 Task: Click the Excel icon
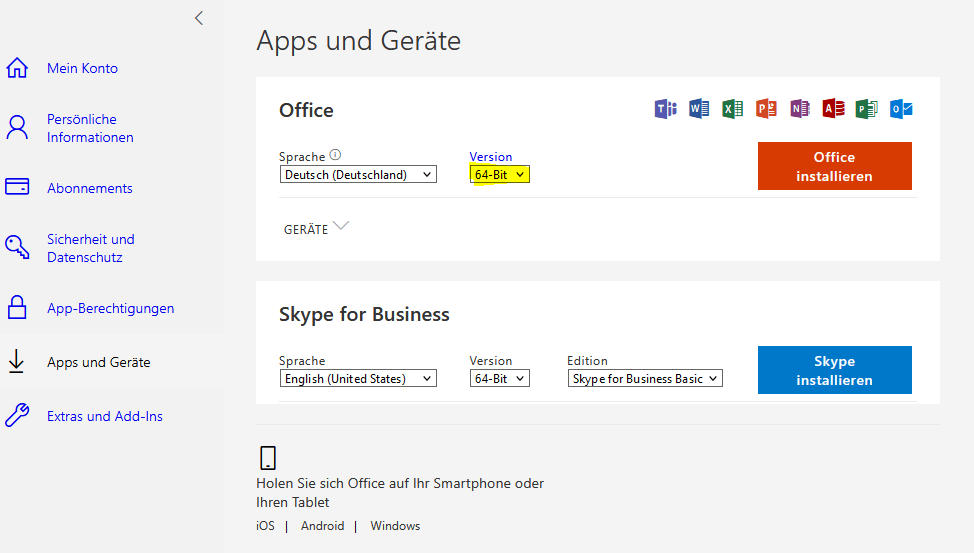(x=732, y=109)
